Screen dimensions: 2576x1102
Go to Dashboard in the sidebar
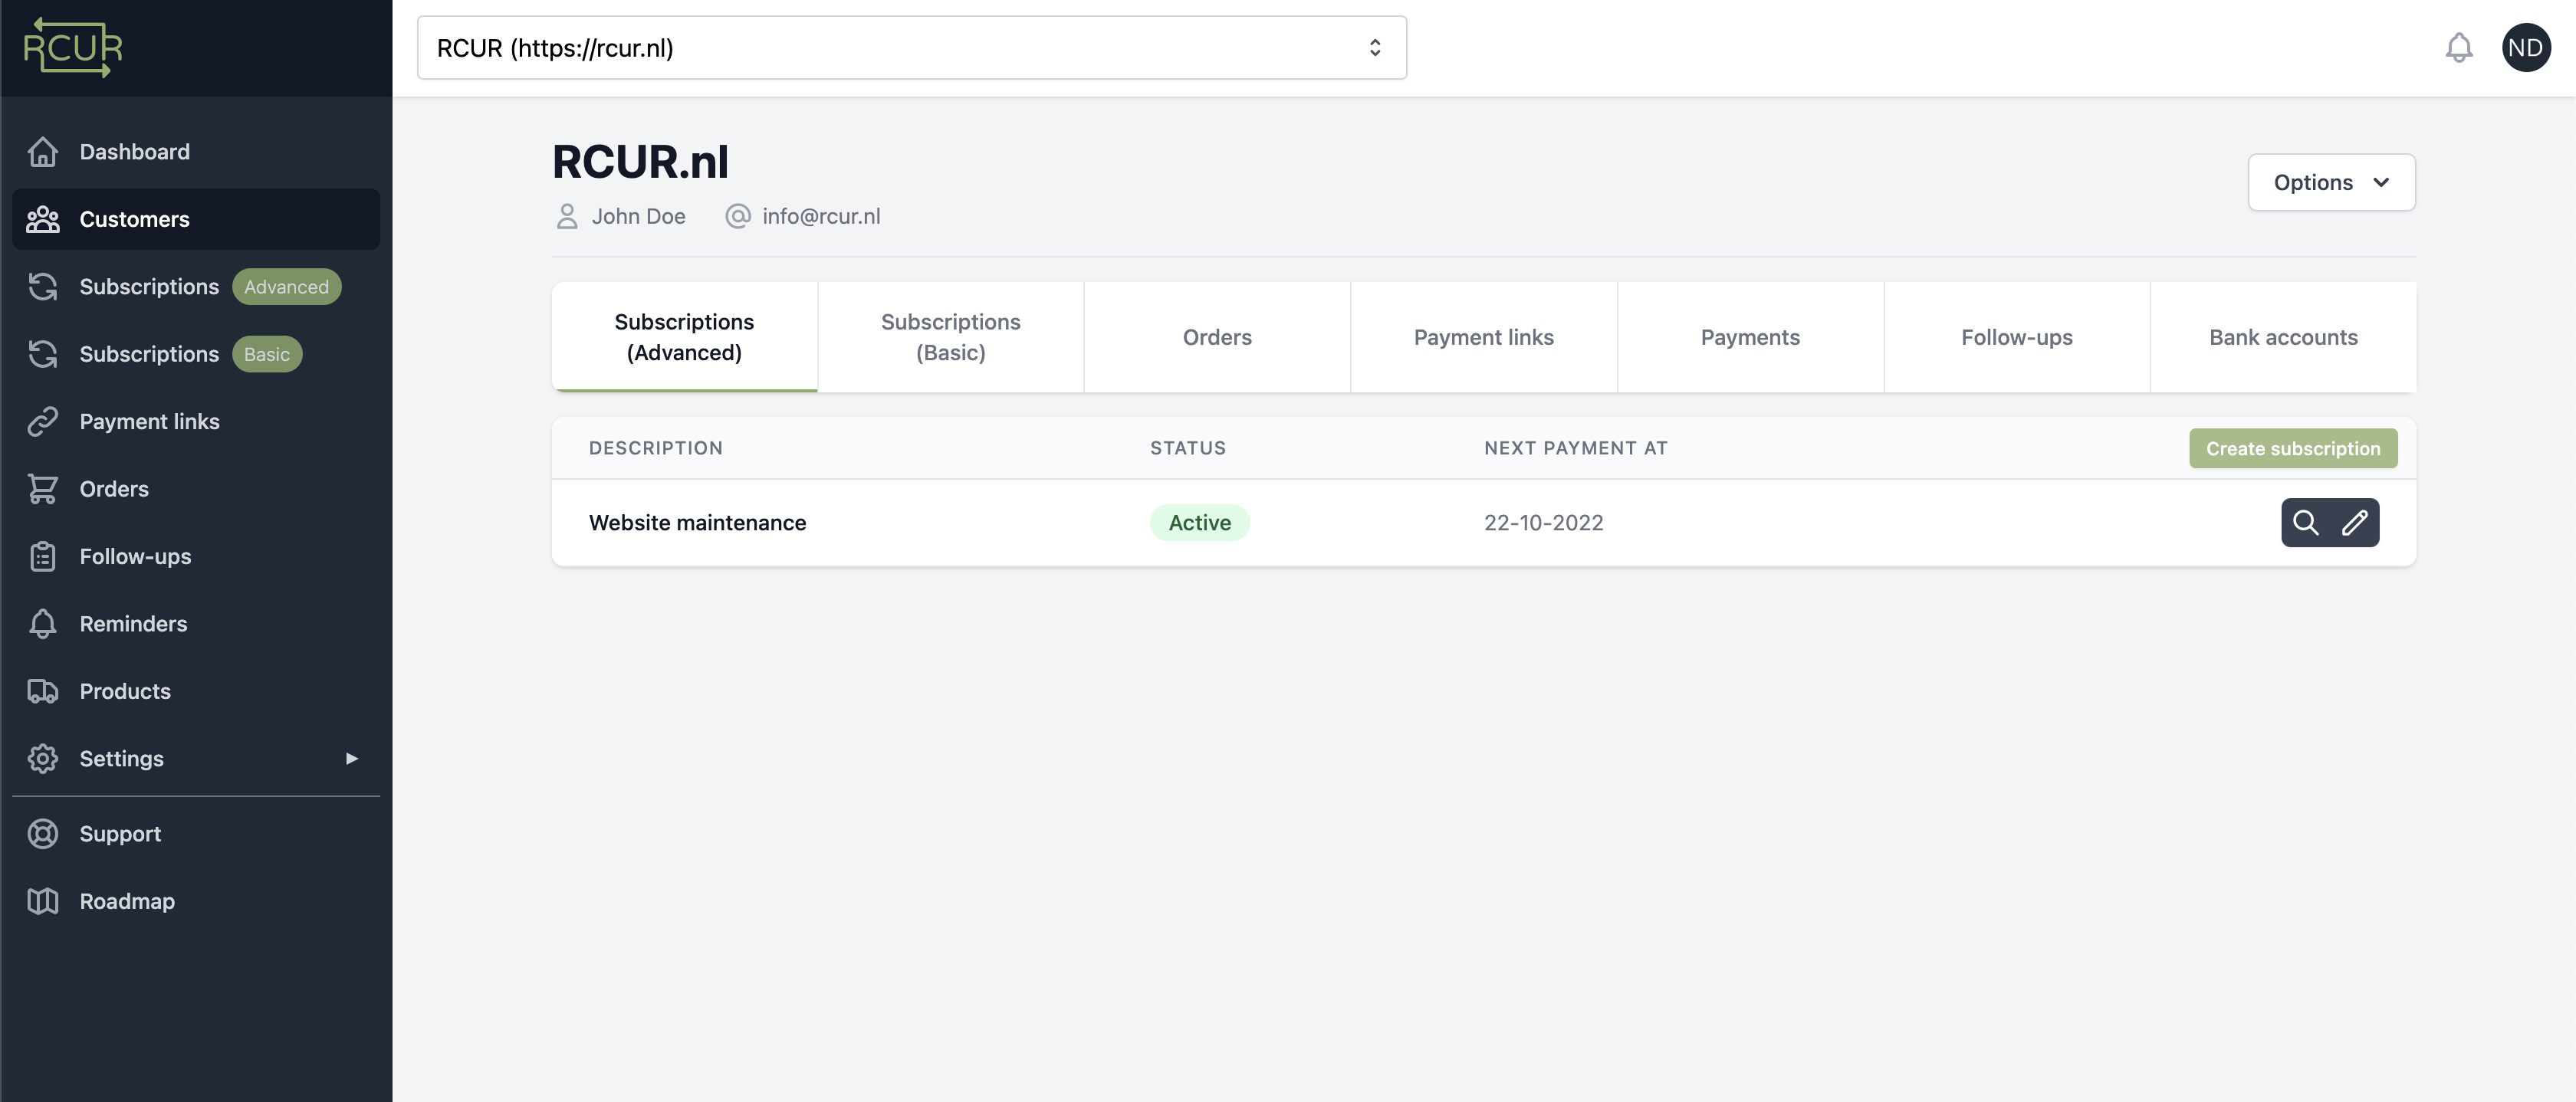tap(196, 152)
